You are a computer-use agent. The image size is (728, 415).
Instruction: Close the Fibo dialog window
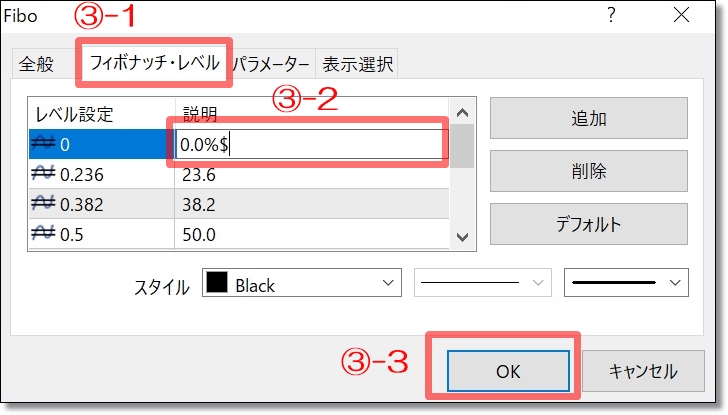681,15
